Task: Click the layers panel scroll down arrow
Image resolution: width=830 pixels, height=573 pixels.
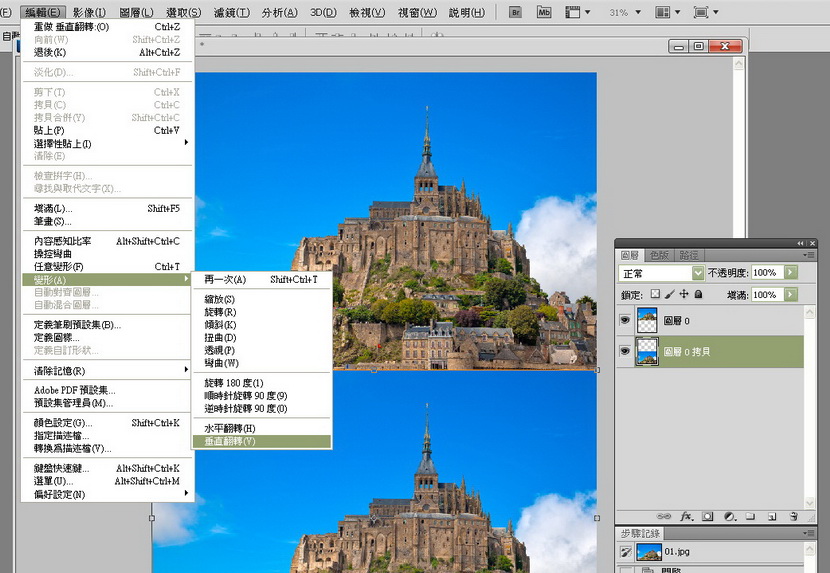Action: click(809, 502)
